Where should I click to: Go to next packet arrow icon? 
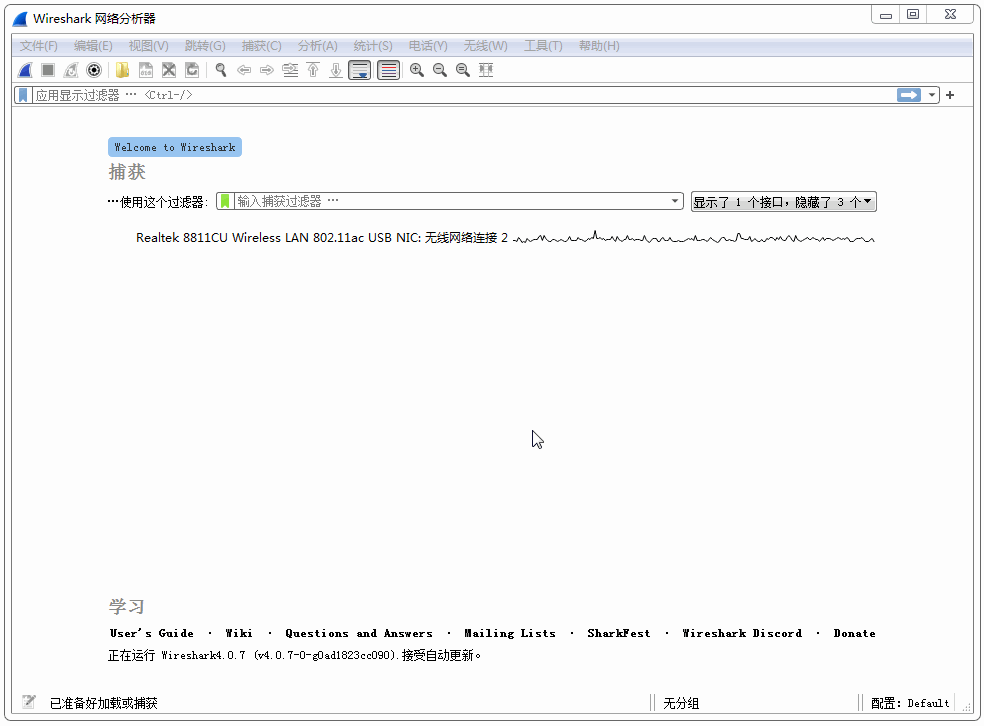[267, 70]
